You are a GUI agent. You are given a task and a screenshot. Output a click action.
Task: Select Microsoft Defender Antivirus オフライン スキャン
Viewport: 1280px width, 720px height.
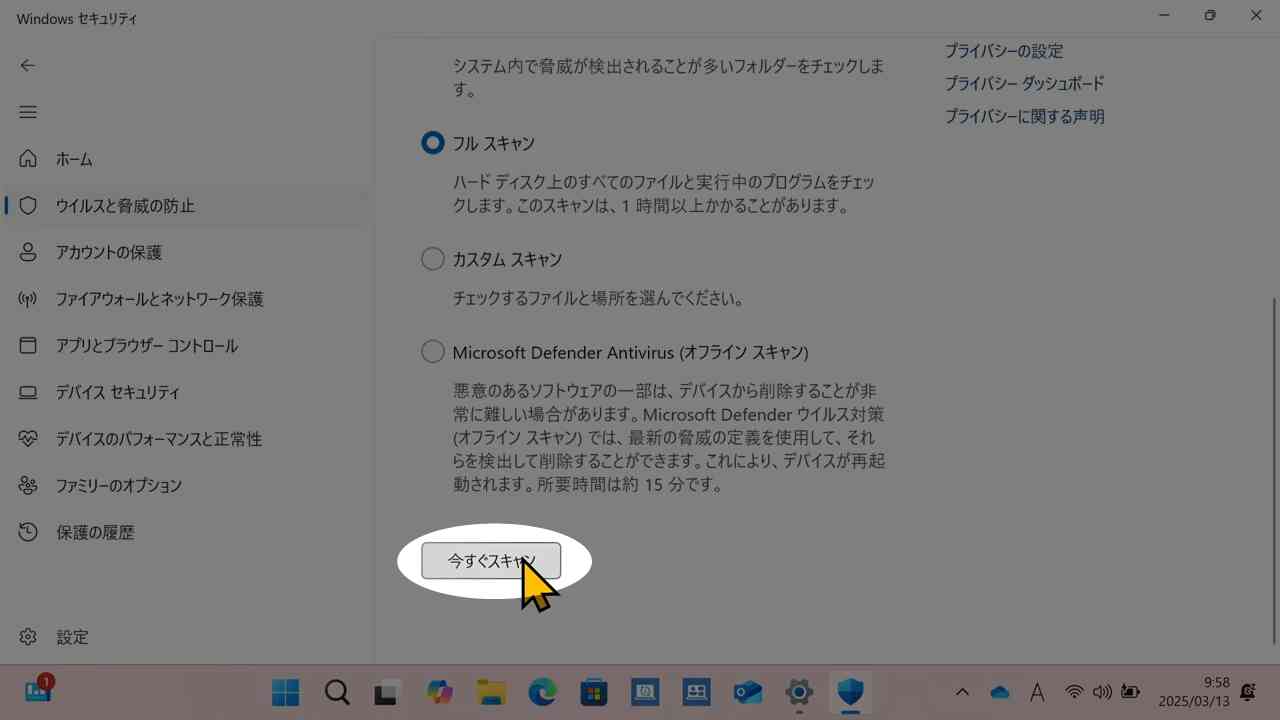pyautogui.click(x=432, y=351)
